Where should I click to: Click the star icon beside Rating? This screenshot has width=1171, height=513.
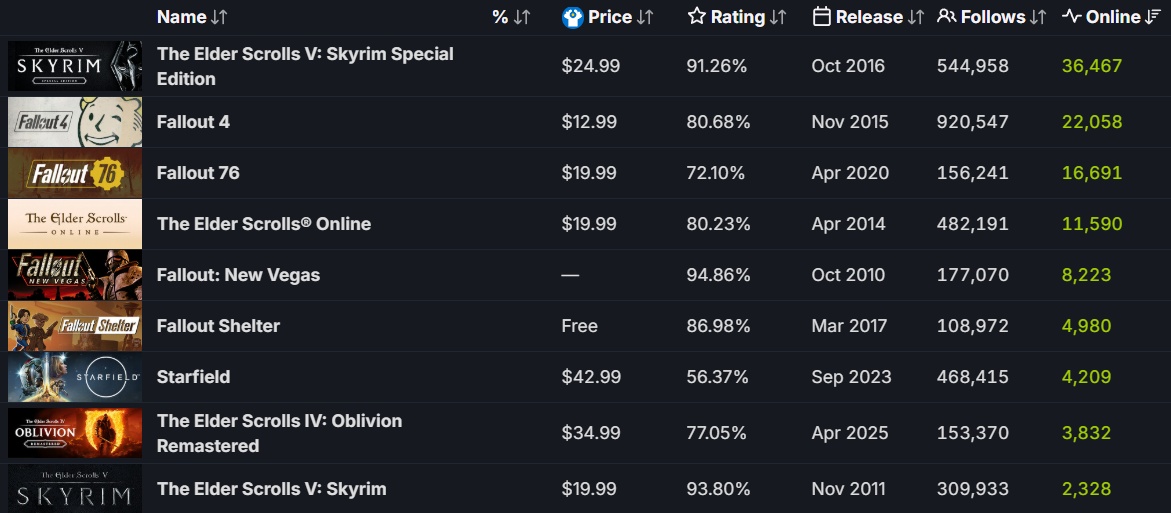point(697,17)
